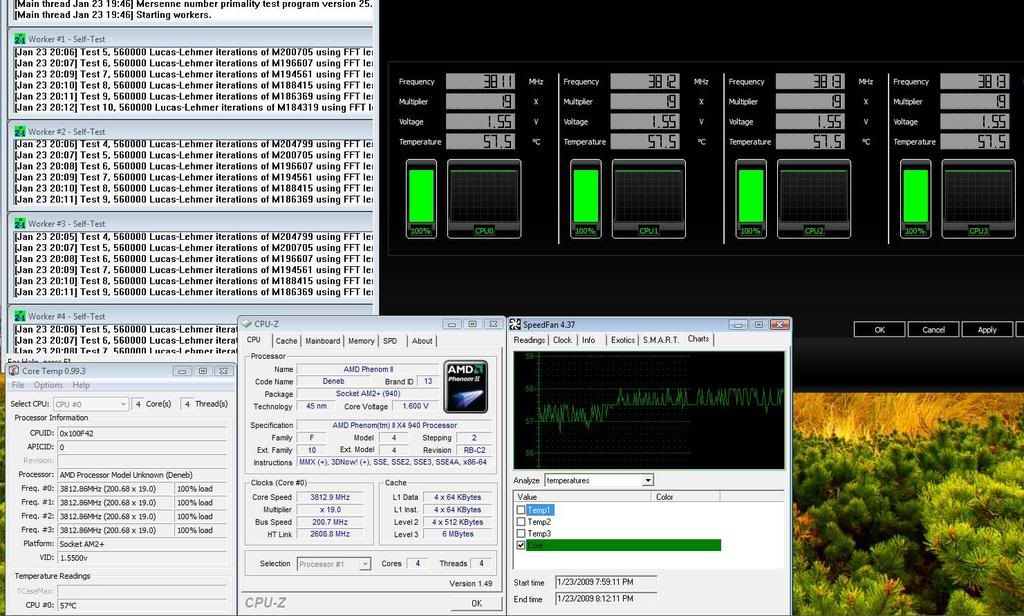Screen dimensions: 1024x616
Task: Click the SpeedFan temperature chart
Action: point(649,410)
